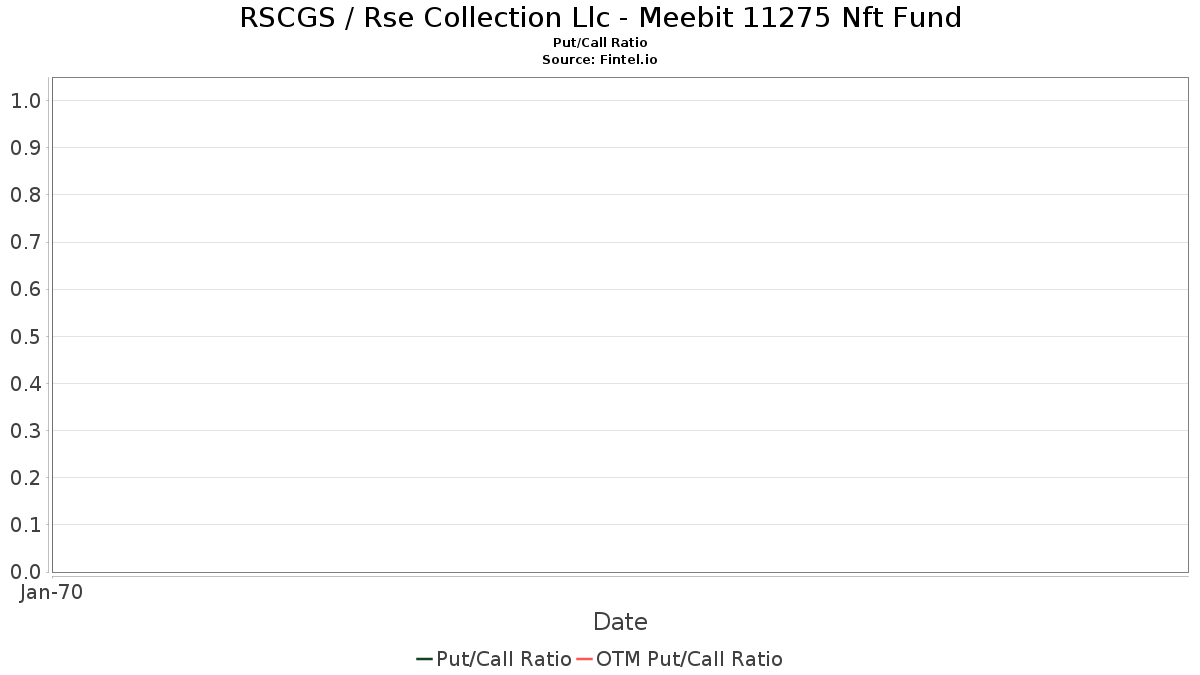Click the 0.0 y-axis label
The width and height of the screenshot is (1200, 675).
[x=25, y=572]
